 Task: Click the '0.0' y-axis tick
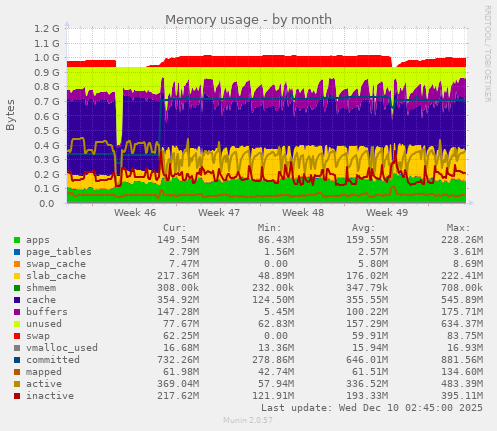(x=47, y=203)
